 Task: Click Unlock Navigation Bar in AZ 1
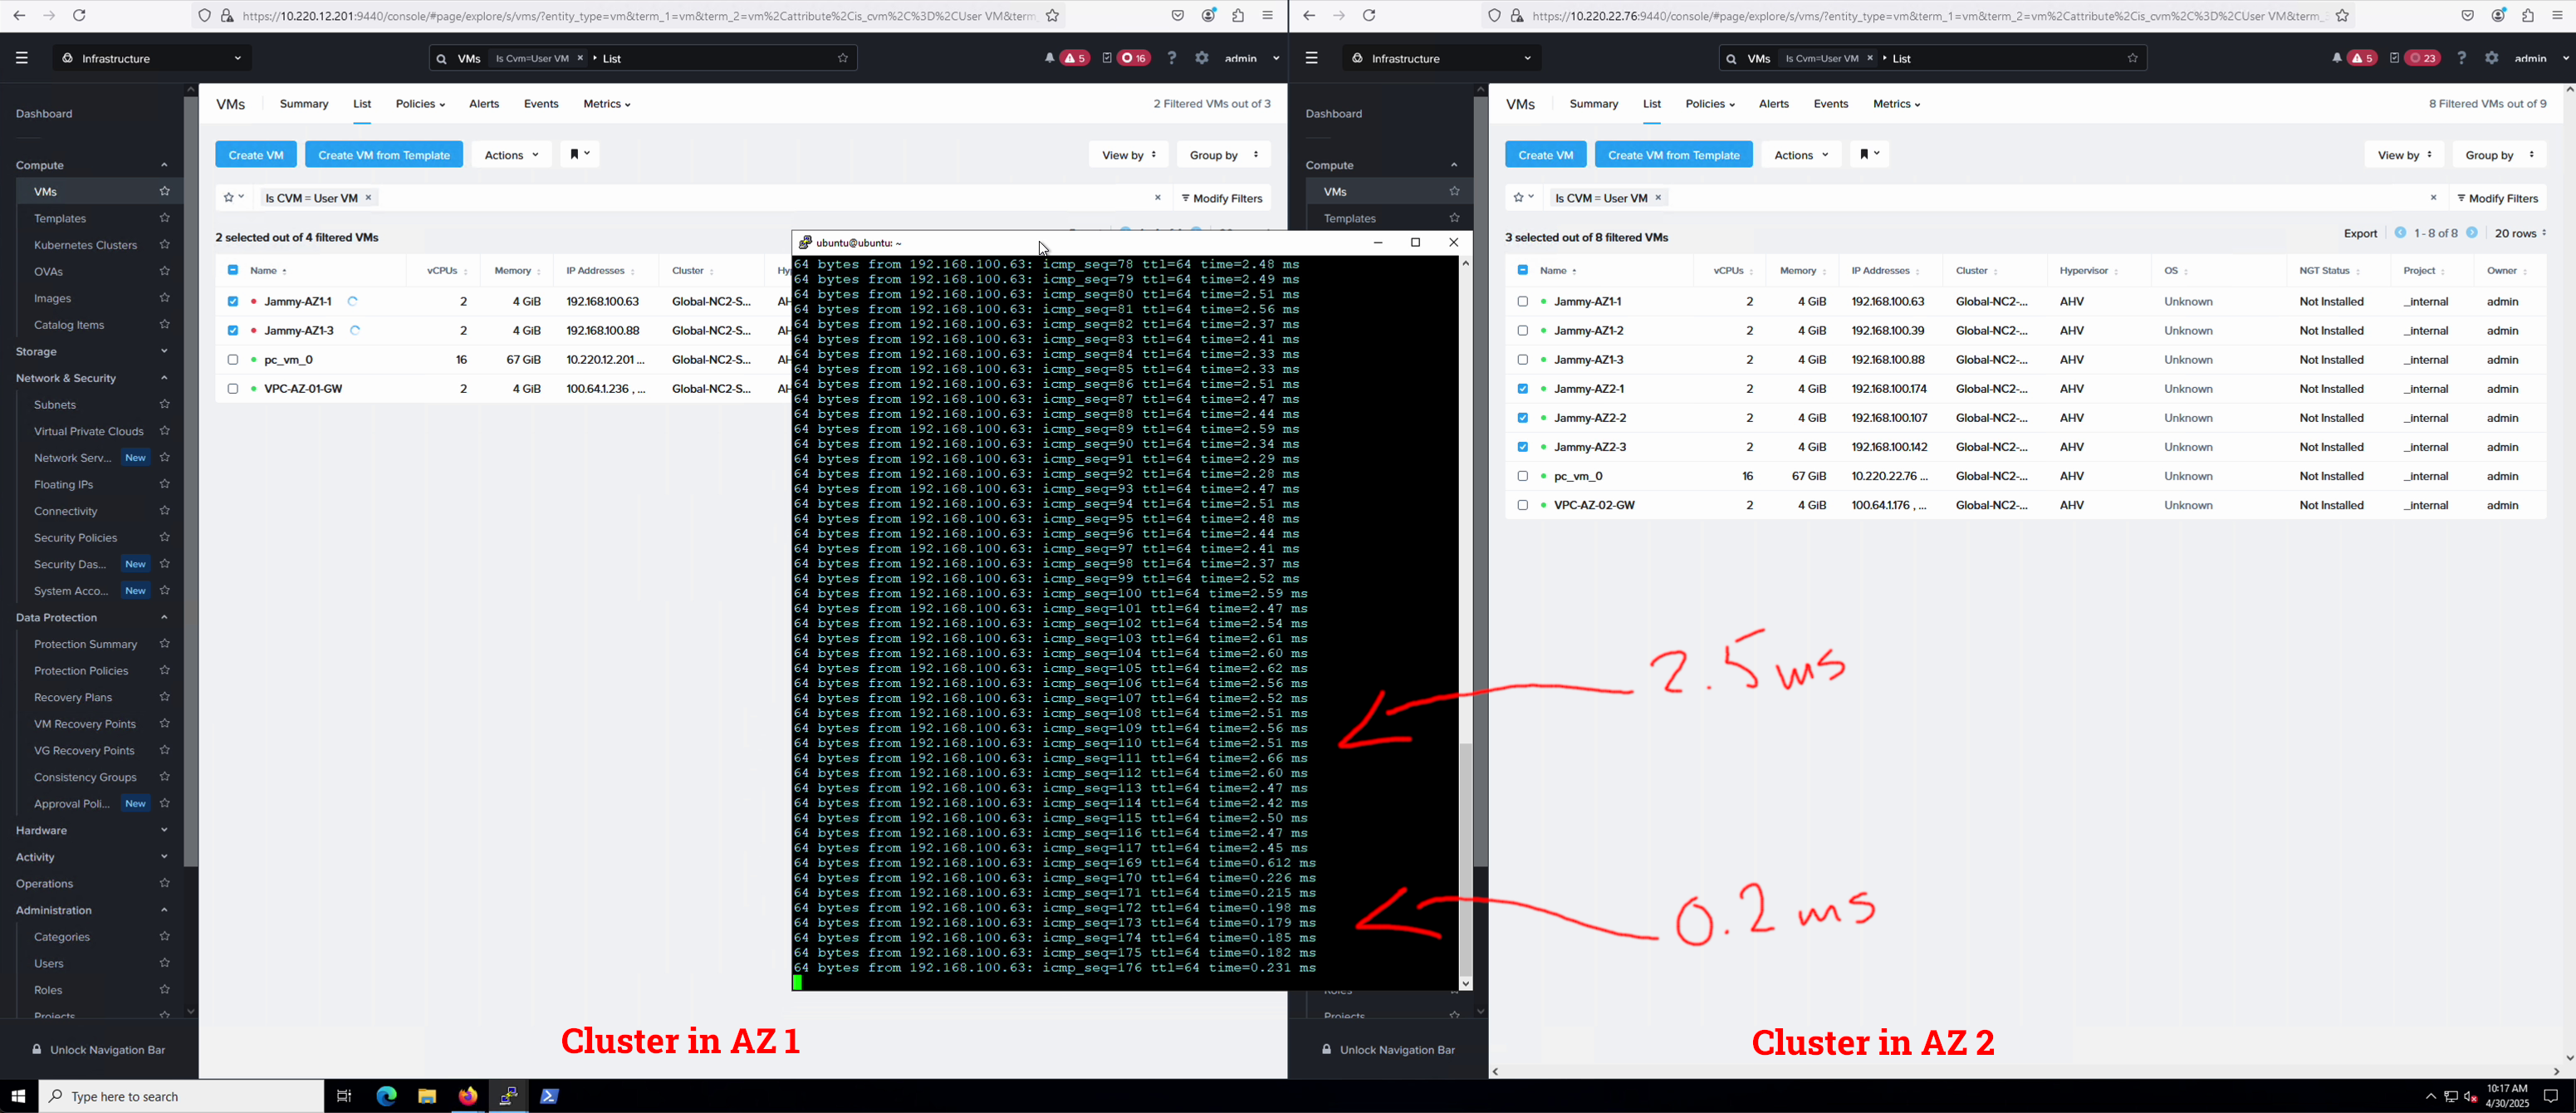(98, 1050)
